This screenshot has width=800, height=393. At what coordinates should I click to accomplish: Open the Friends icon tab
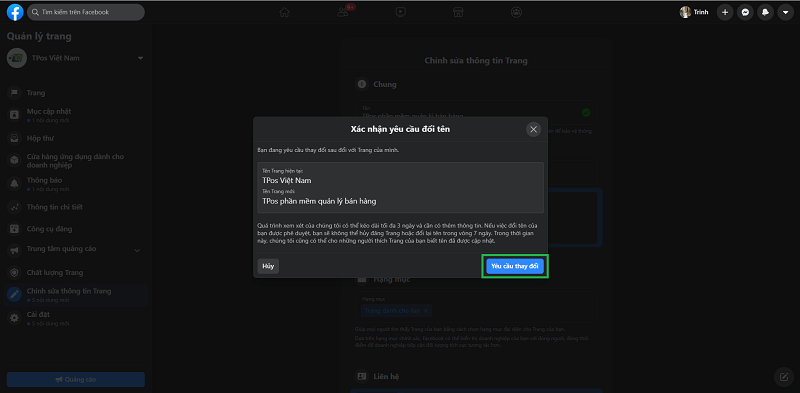click(x=343, y=12)
